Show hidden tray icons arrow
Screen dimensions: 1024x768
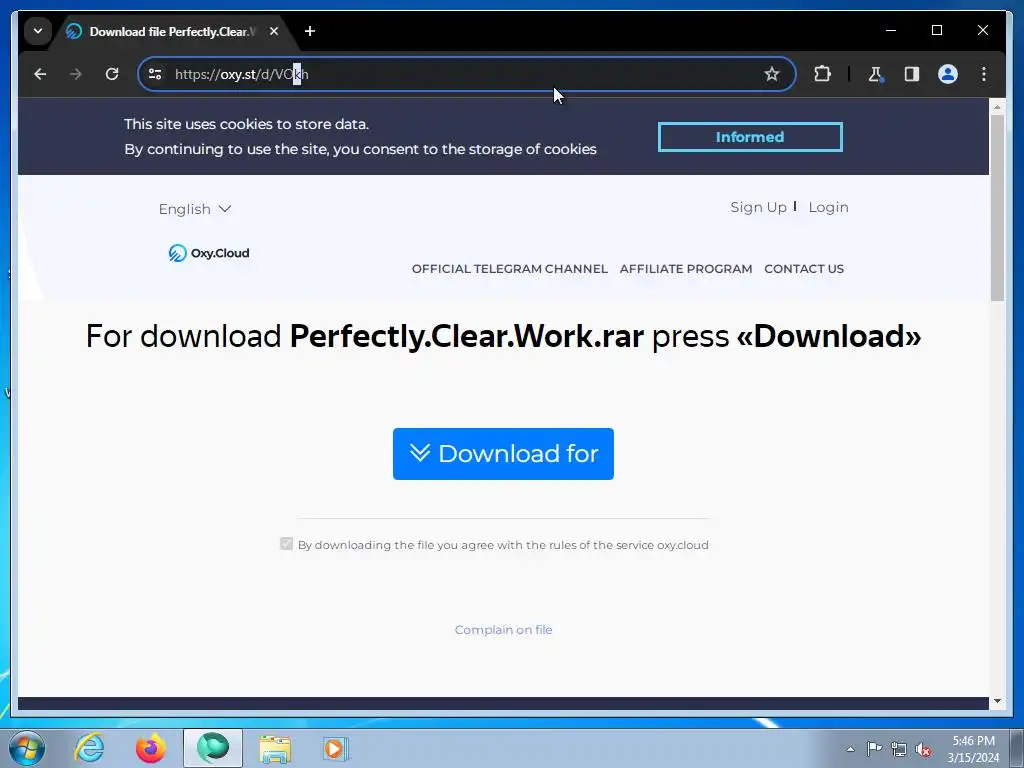point(850,749)
